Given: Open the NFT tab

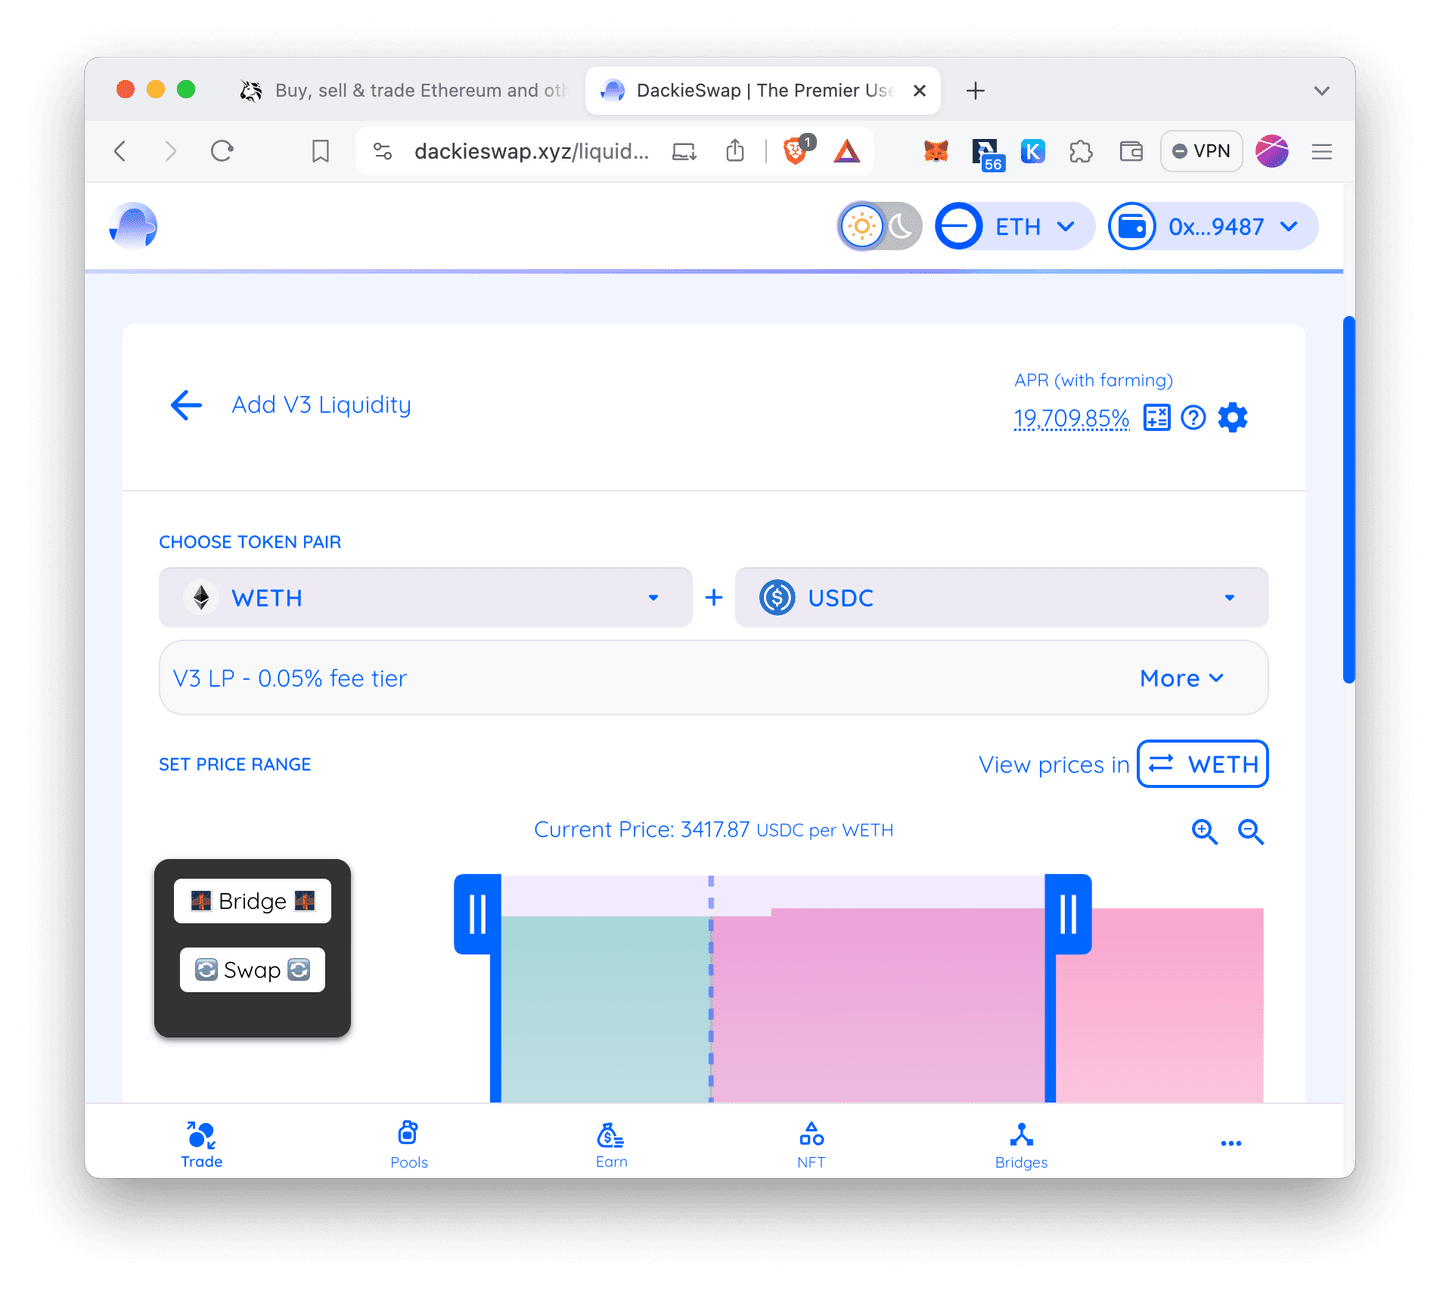Looking at the screenshot, I should (812, 1145).
